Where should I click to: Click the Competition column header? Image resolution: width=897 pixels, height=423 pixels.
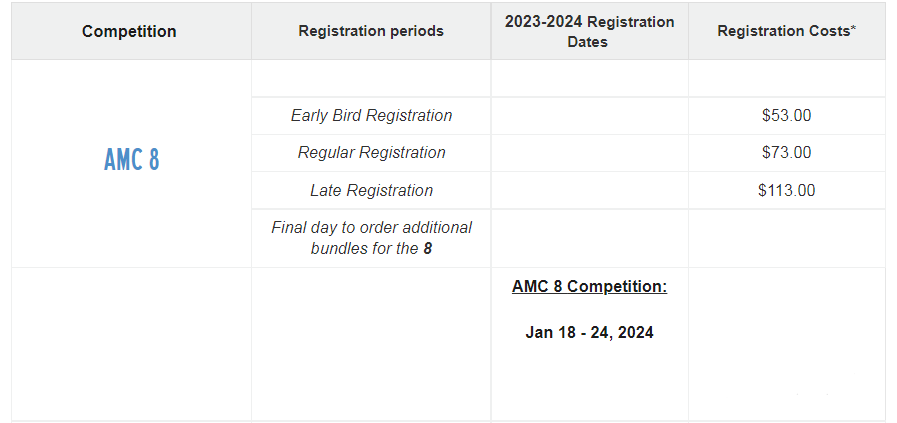point(129,31)
